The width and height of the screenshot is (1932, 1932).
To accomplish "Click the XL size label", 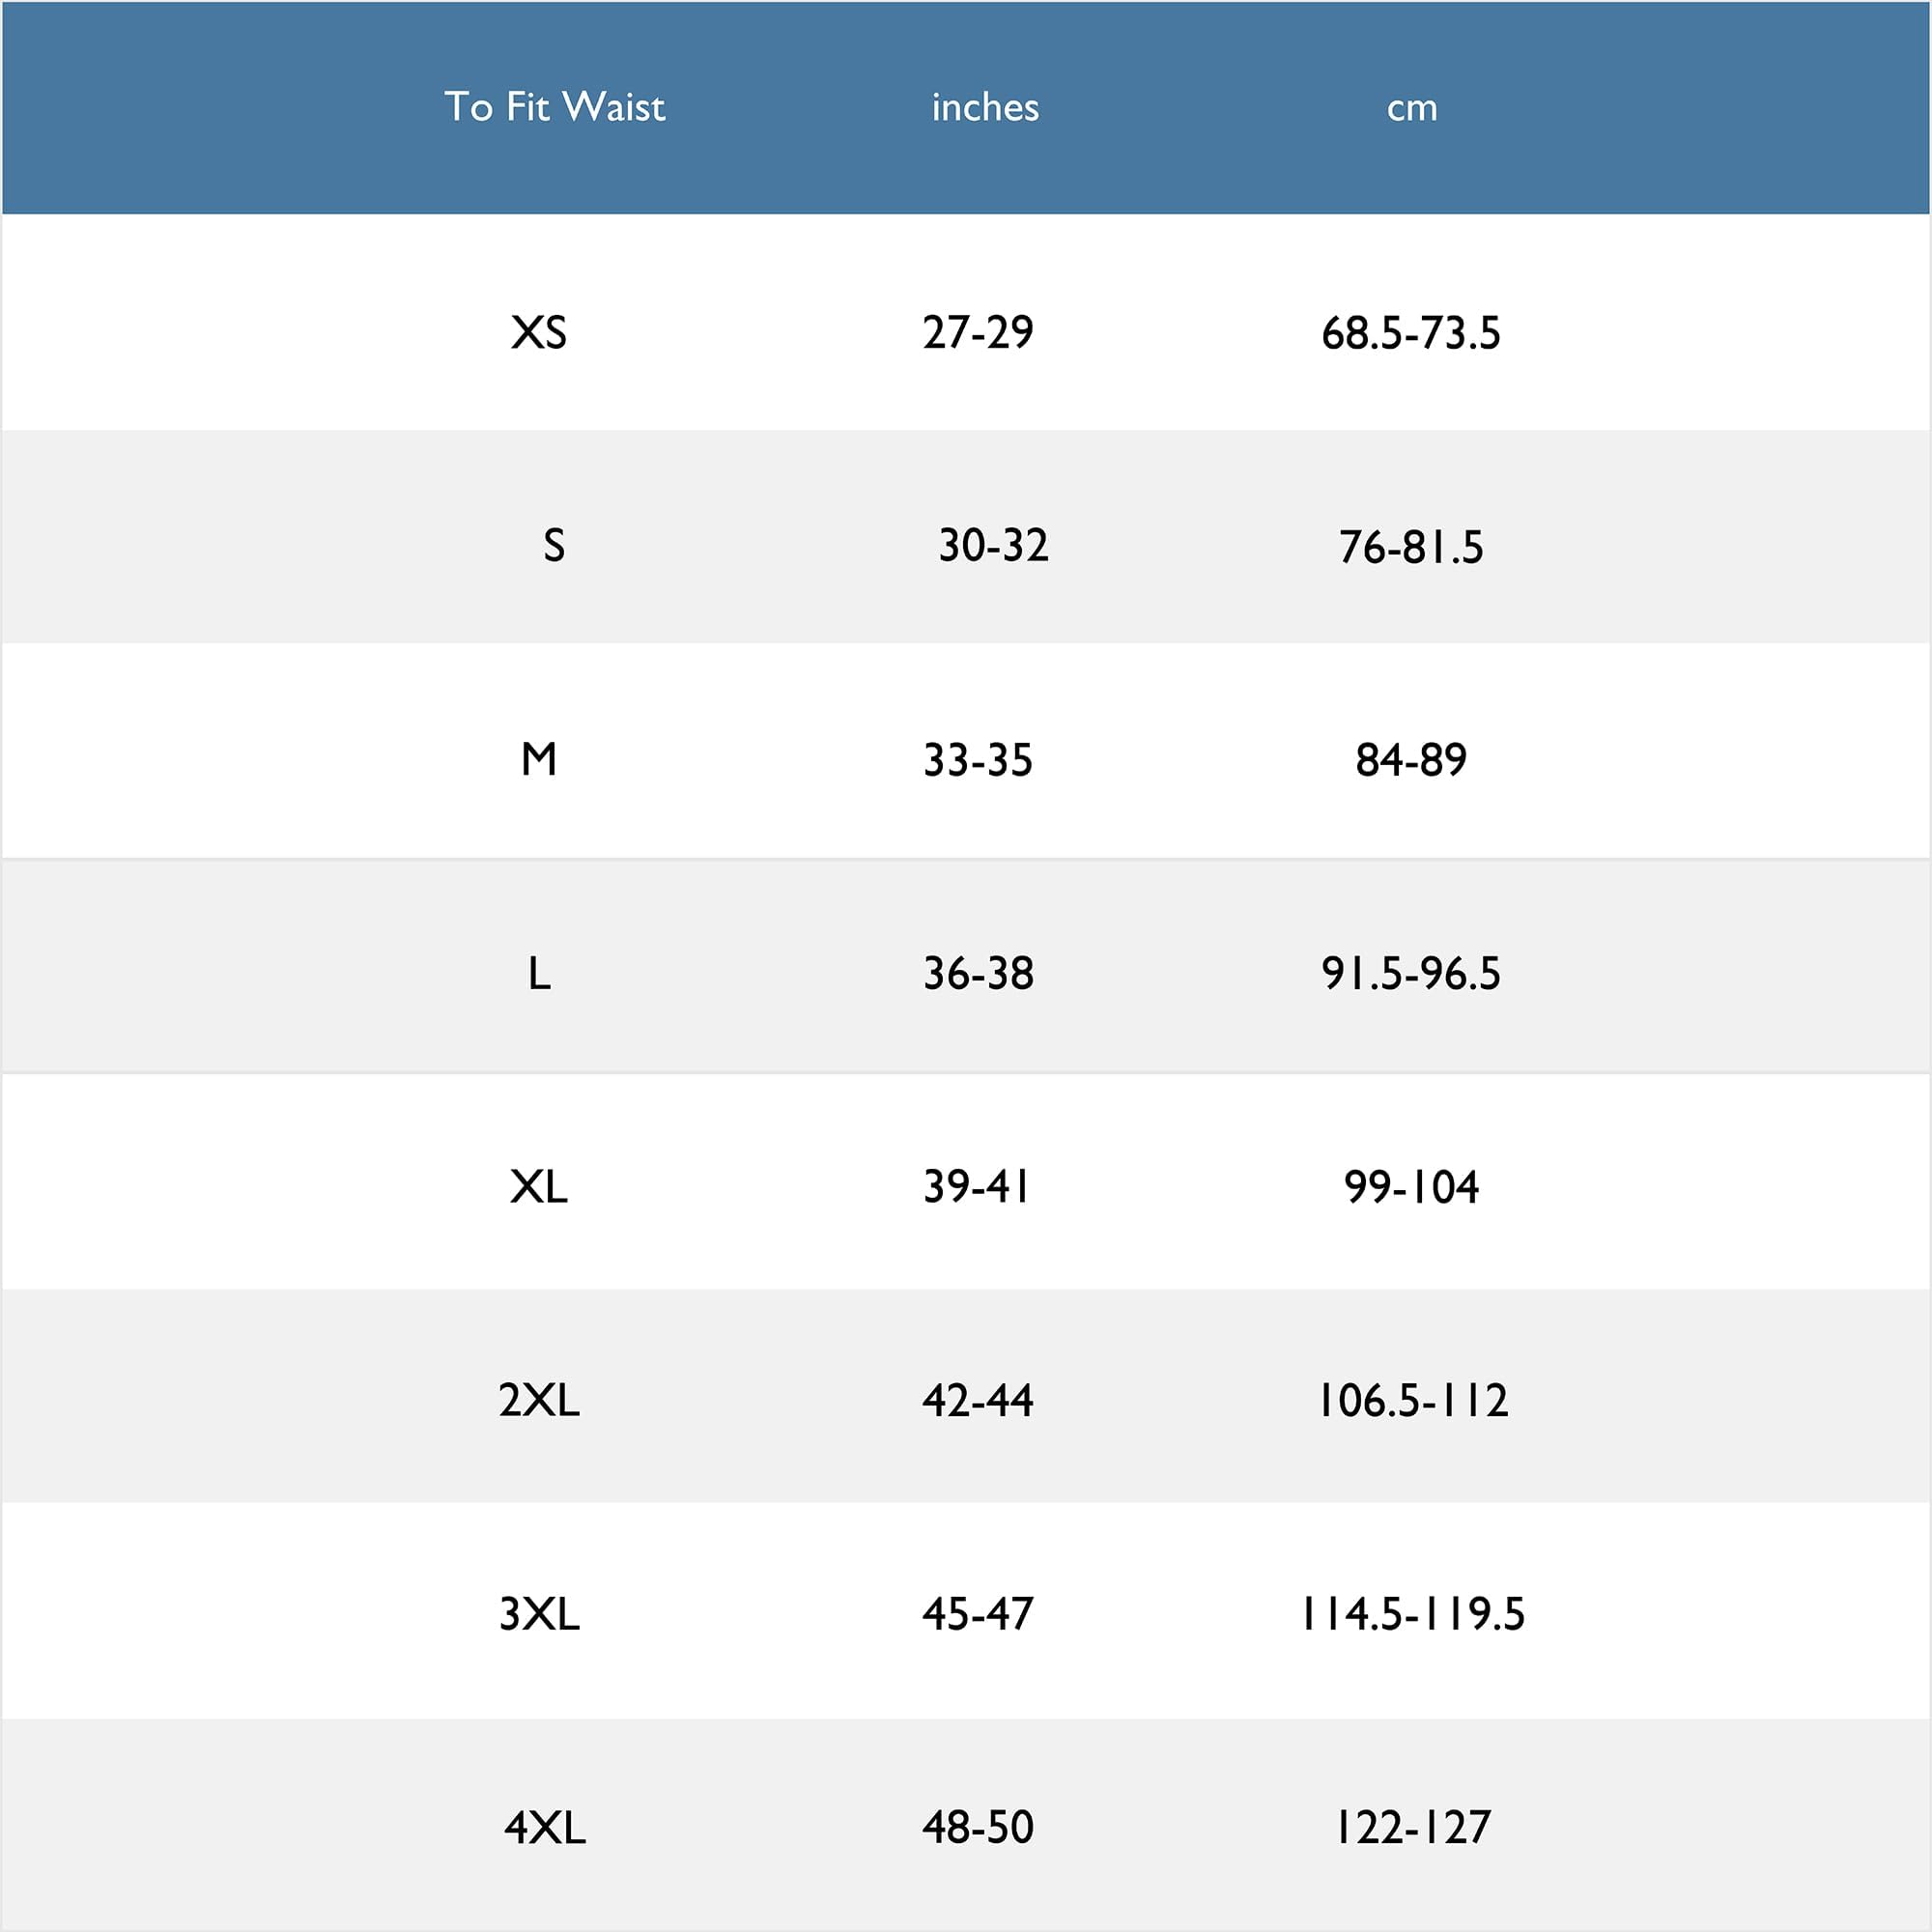I will (x=539, y=1187).
